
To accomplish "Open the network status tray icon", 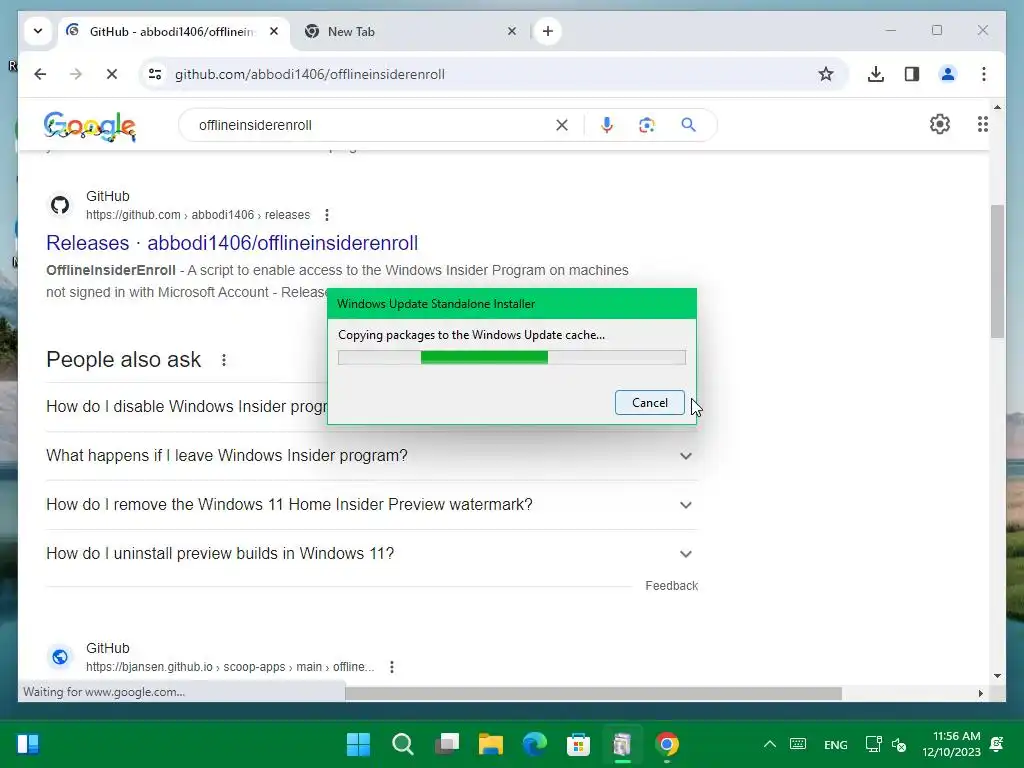I will (x=874, y=744).
